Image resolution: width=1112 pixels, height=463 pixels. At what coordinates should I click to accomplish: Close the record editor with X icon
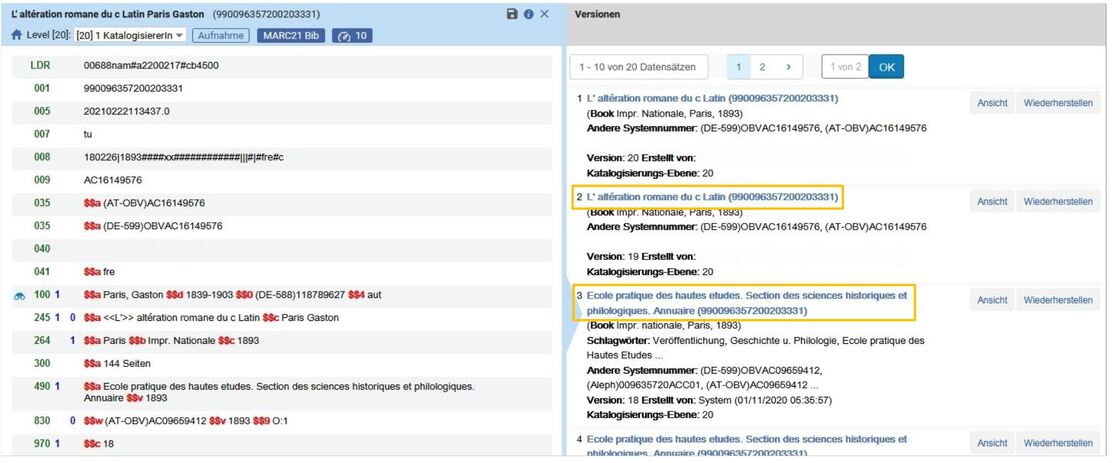pyautogui.click(x=545, y=14)
